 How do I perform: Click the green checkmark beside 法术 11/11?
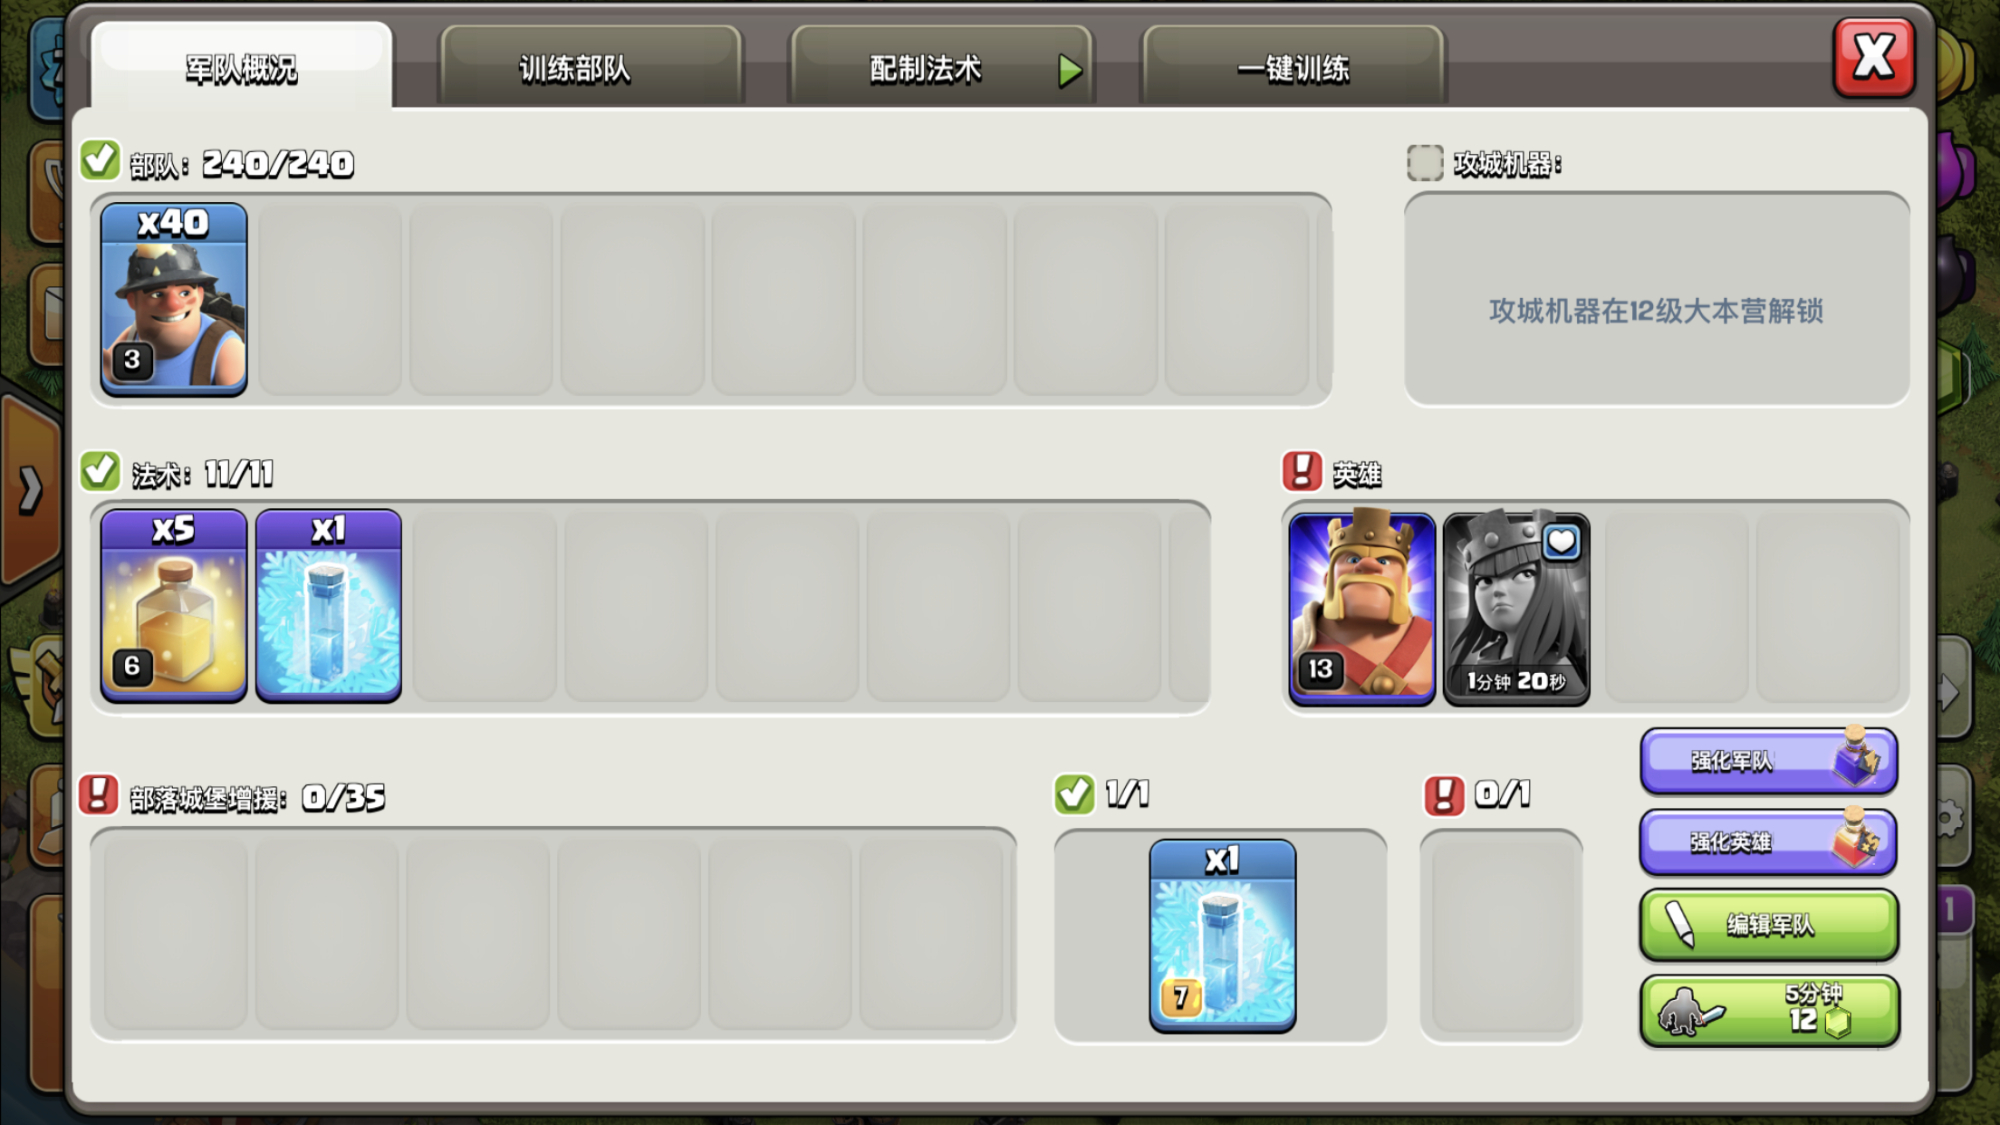[100, 471]
